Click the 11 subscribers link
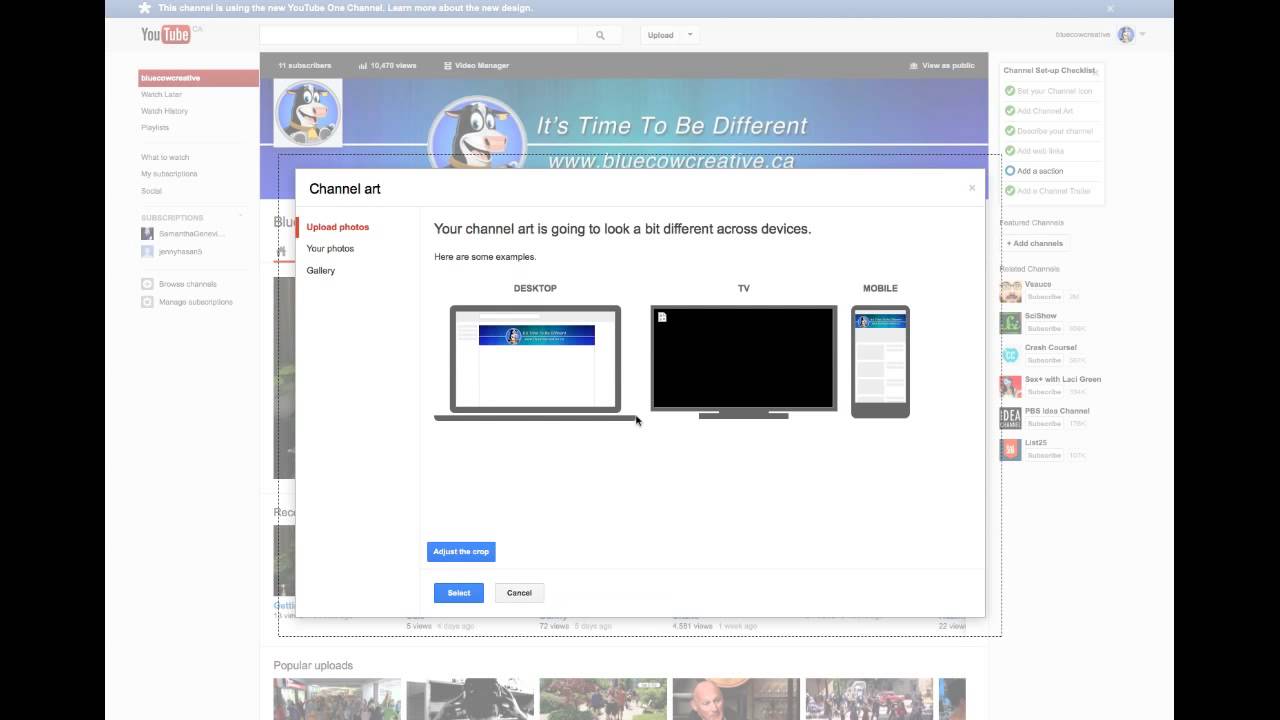The image size is (1280, 720). [305, 65]
